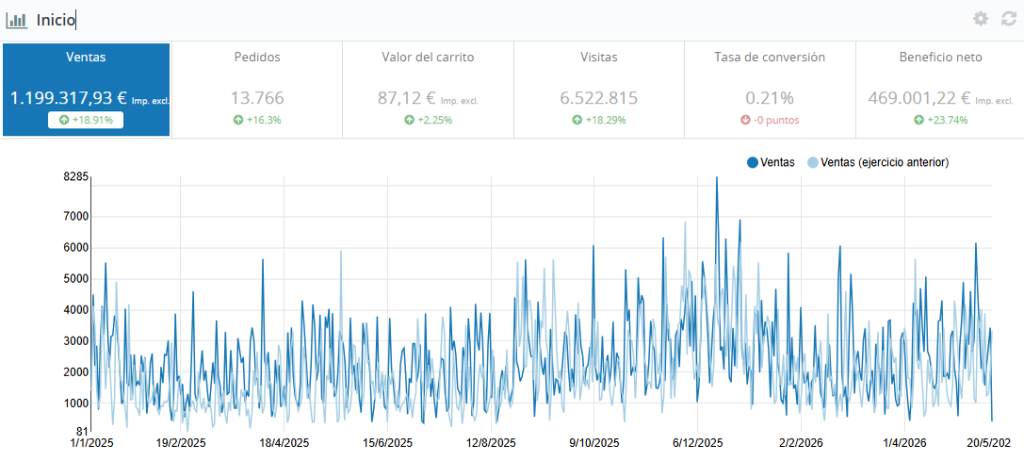Click the 1/1/2025 x-axis date label
The image size is (1024, 462).
pyautogui.click(x=92, y=442)
